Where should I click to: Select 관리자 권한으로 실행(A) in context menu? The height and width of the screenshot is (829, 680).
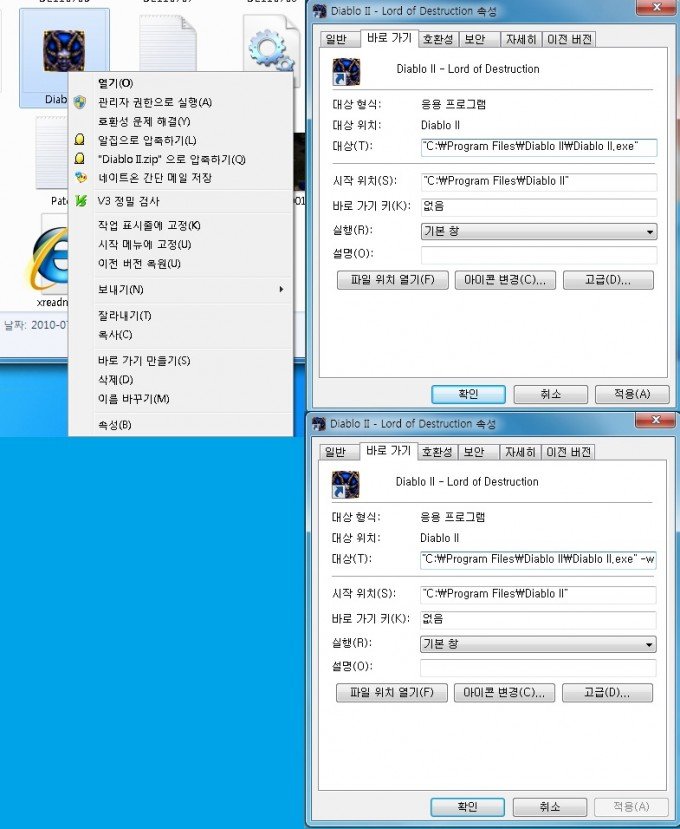[154, 102]
